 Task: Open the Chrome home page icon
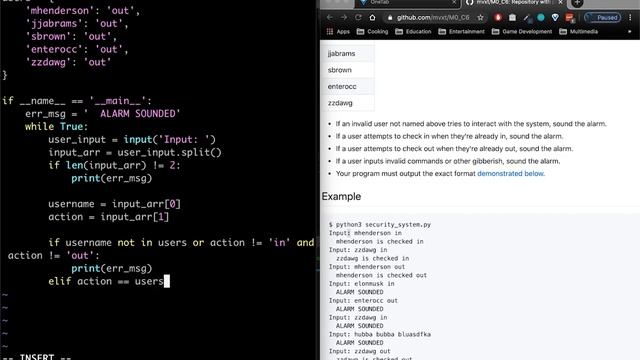click(372, 18)
